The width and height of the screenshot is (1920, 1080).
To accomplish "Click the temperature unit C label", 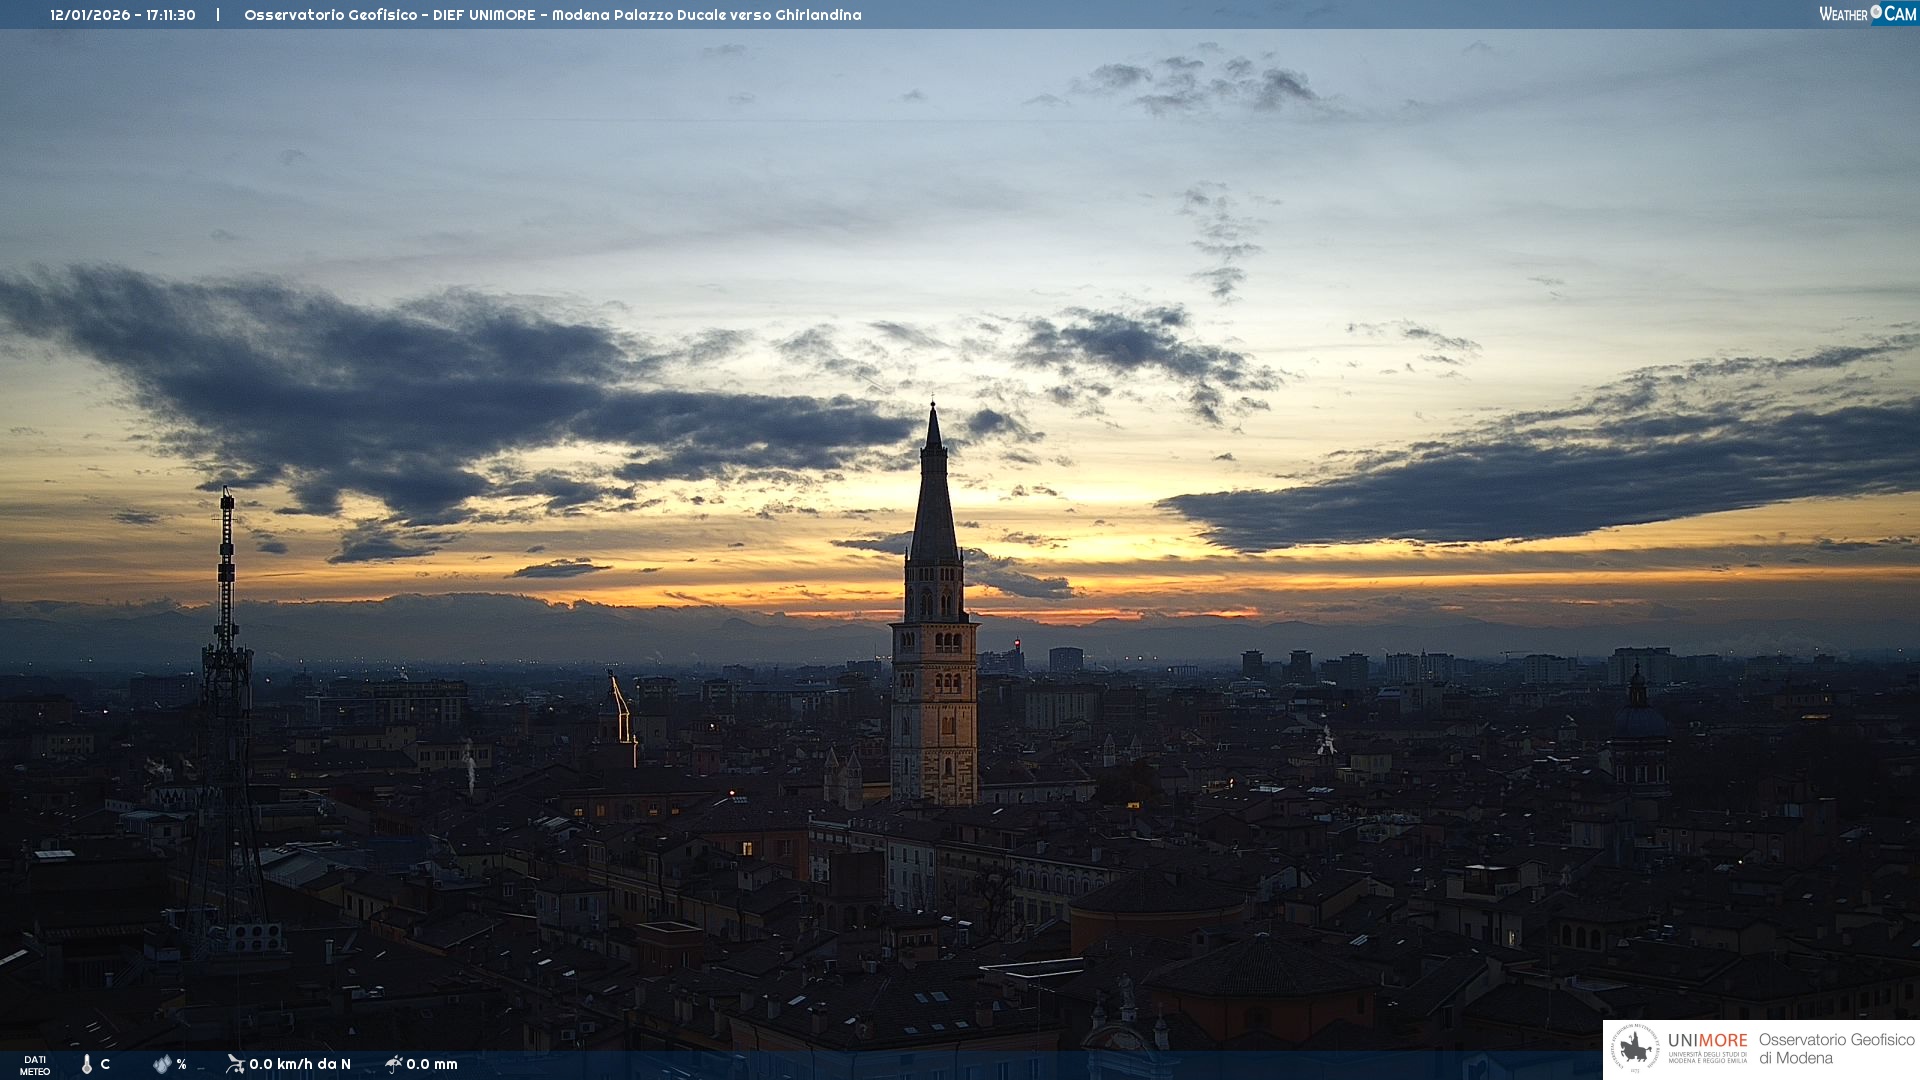I will (105, 1064).
